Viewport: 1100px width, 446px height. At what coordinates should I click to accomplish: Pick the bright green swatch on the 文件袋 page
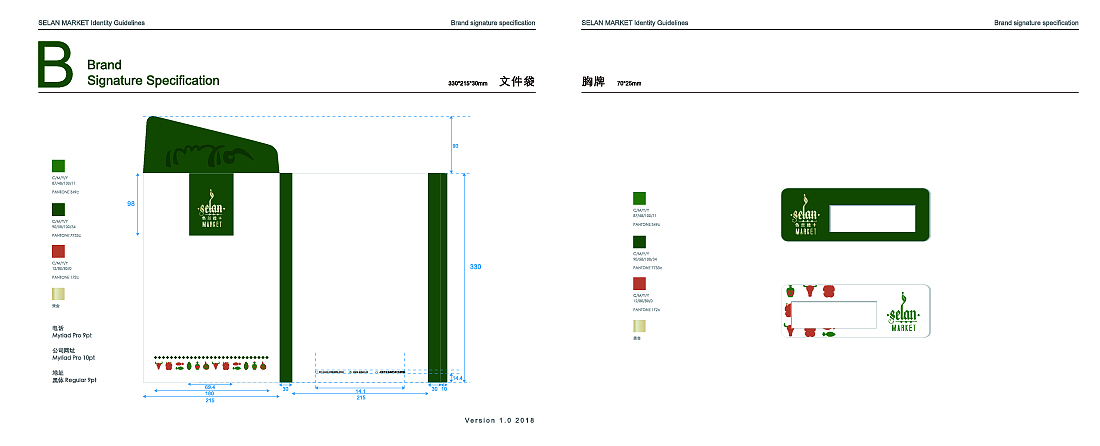click(58, 166)
